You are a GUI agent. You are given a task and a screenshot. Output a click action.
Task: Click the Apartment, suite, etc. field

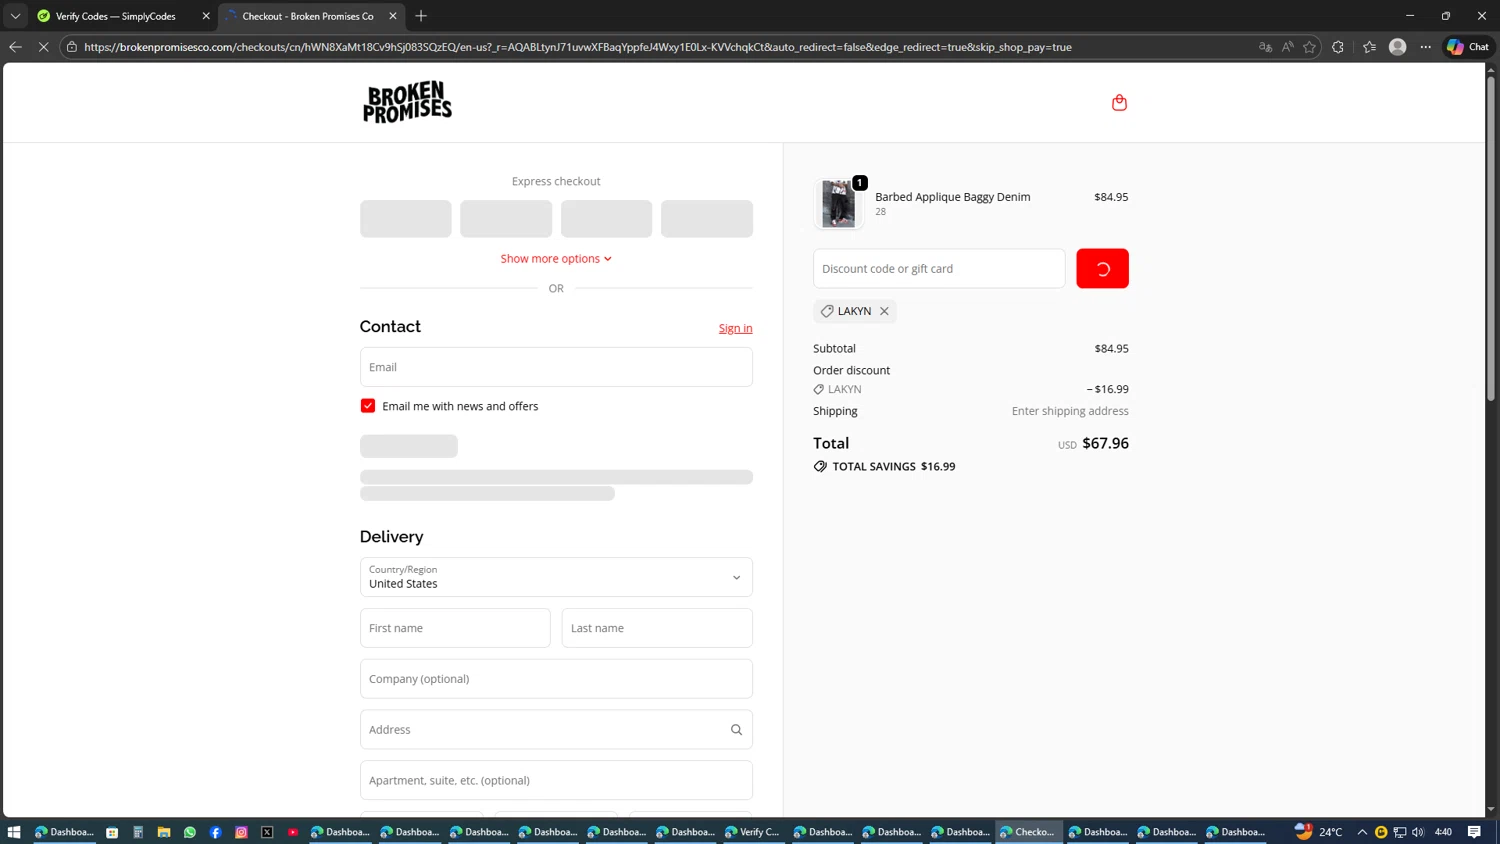[x=556, y=781]
